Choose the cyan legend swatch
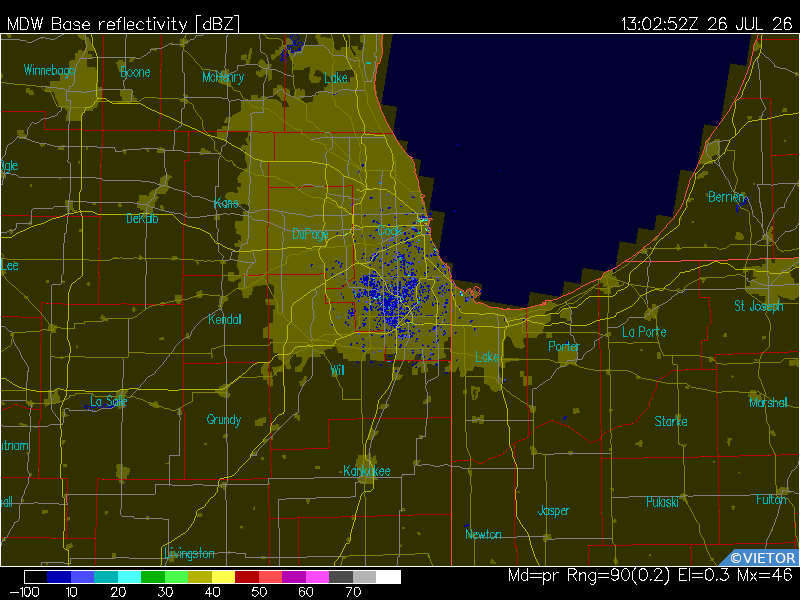The width and height of the screenshot is (800, 600). click(x=130, y=577)
